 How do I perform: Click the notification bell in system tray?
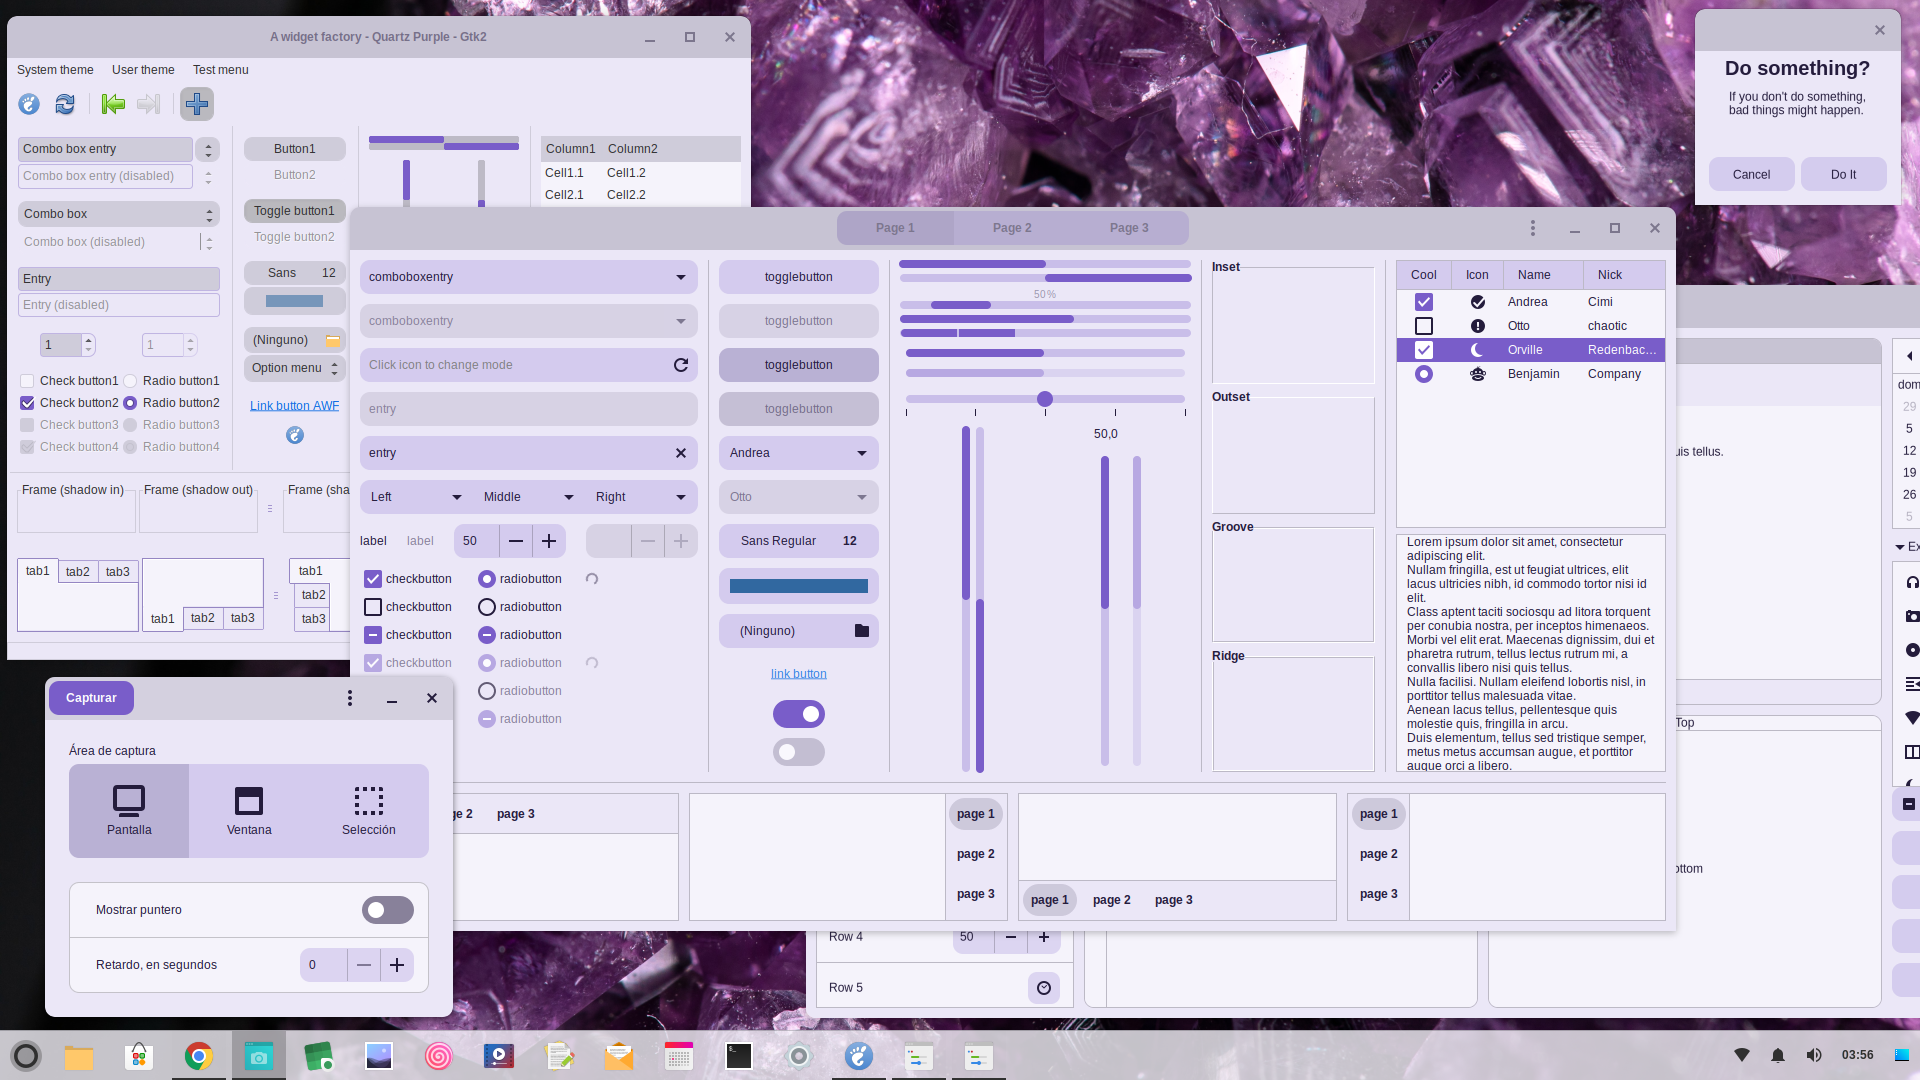click(x=1778, y=1055)
